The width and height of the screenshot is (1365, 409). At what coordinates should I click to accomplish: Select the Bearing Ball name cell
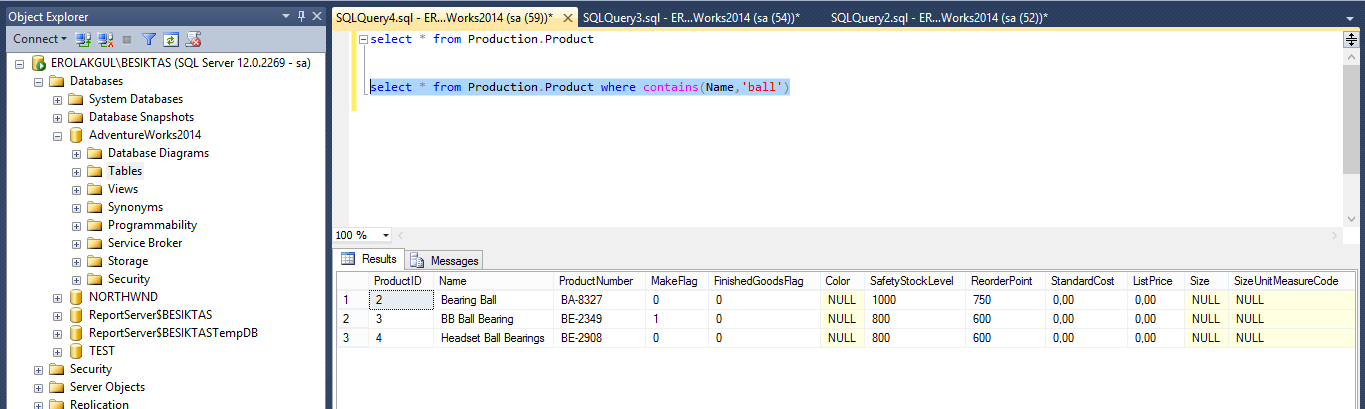pos(468,299)
